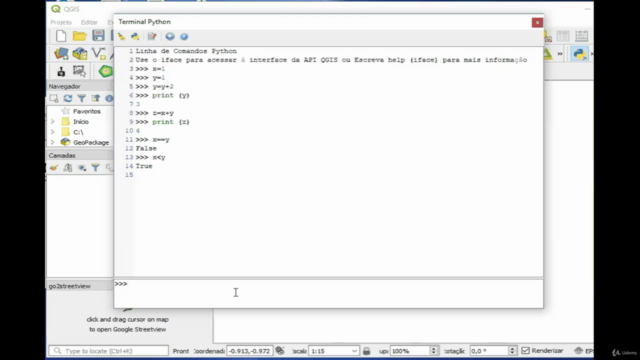This screenshot has height=360, width=640.
Task: Open the scale 1:15 dropdown
Action: coord(354,351)
